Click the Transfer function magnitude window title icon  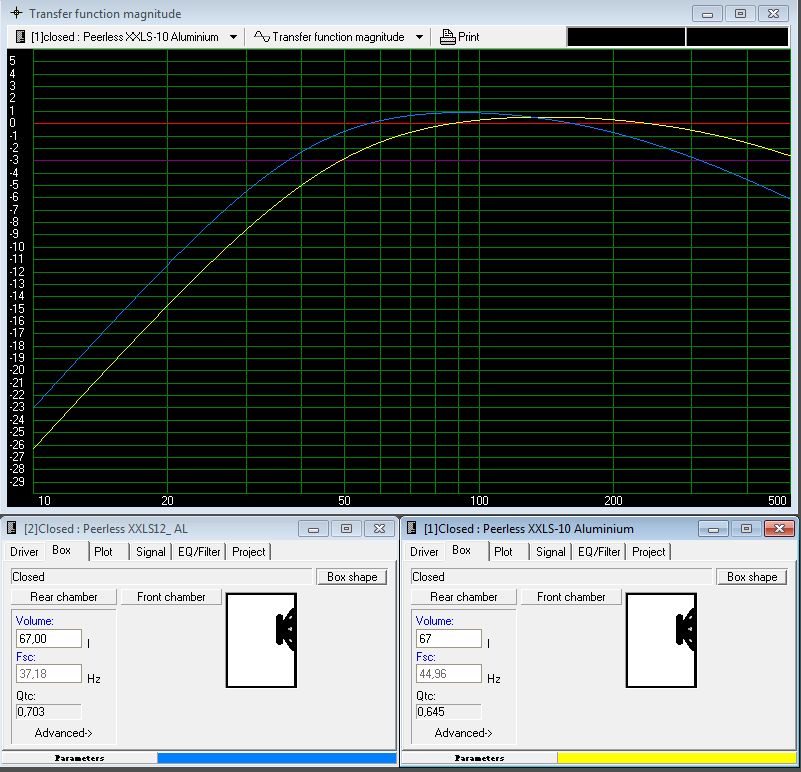click(x=15, y=14)
